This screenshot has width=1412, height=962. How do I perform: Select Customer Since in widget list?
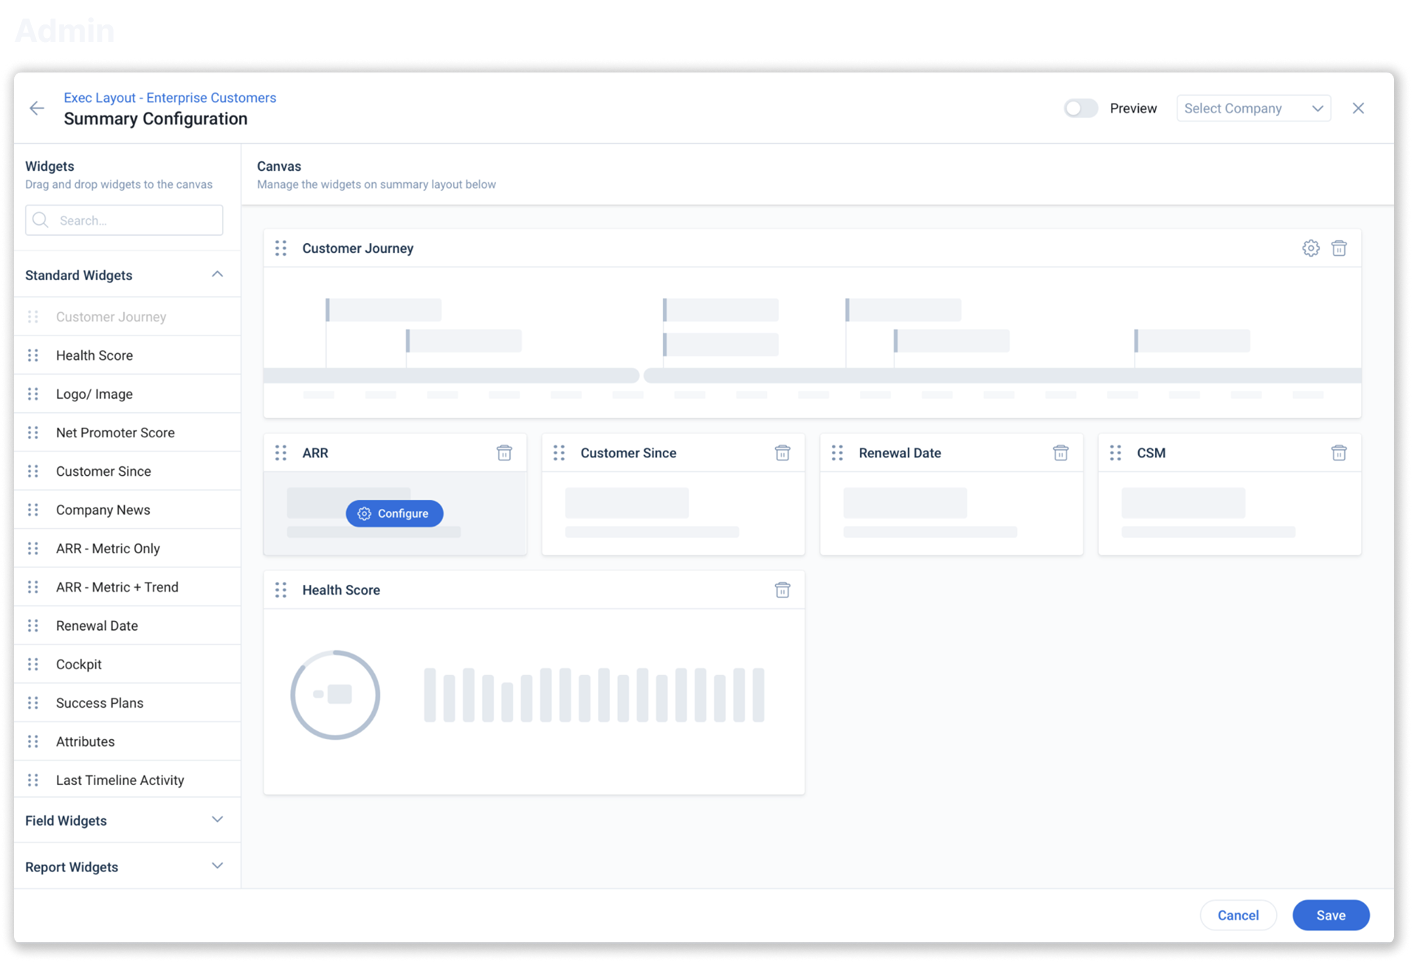(127, 472)
